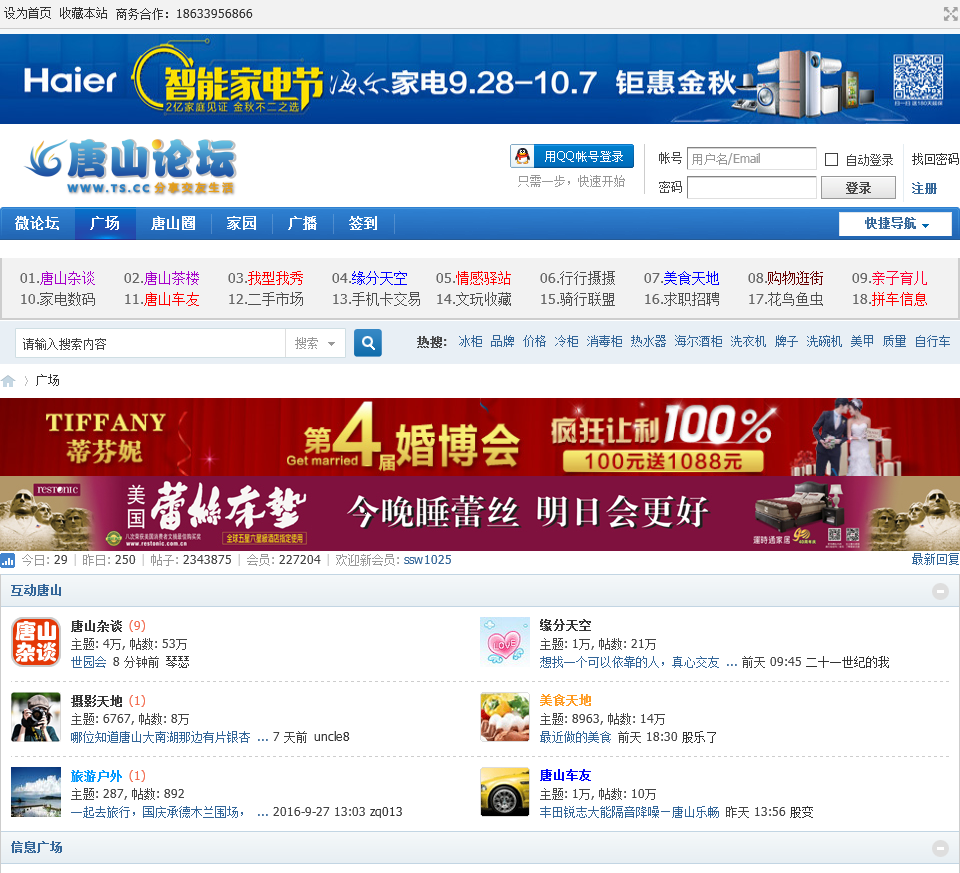960x873 pixels.
Task: Open the 唐山杂谈 forum icon
Action: (x=36, y=642)
